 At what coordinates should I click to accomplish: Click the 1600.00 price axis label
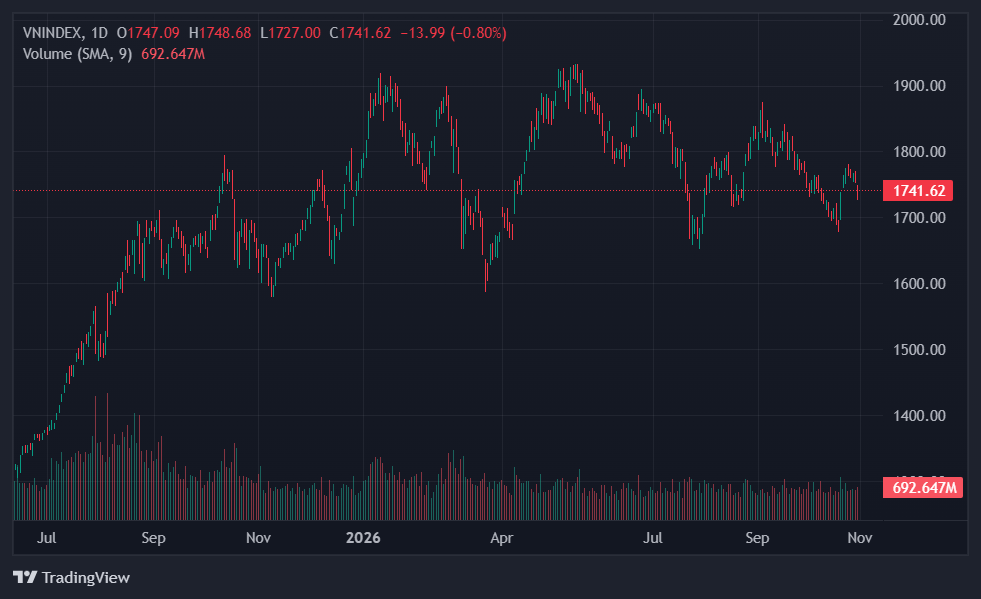click(919, 284)
